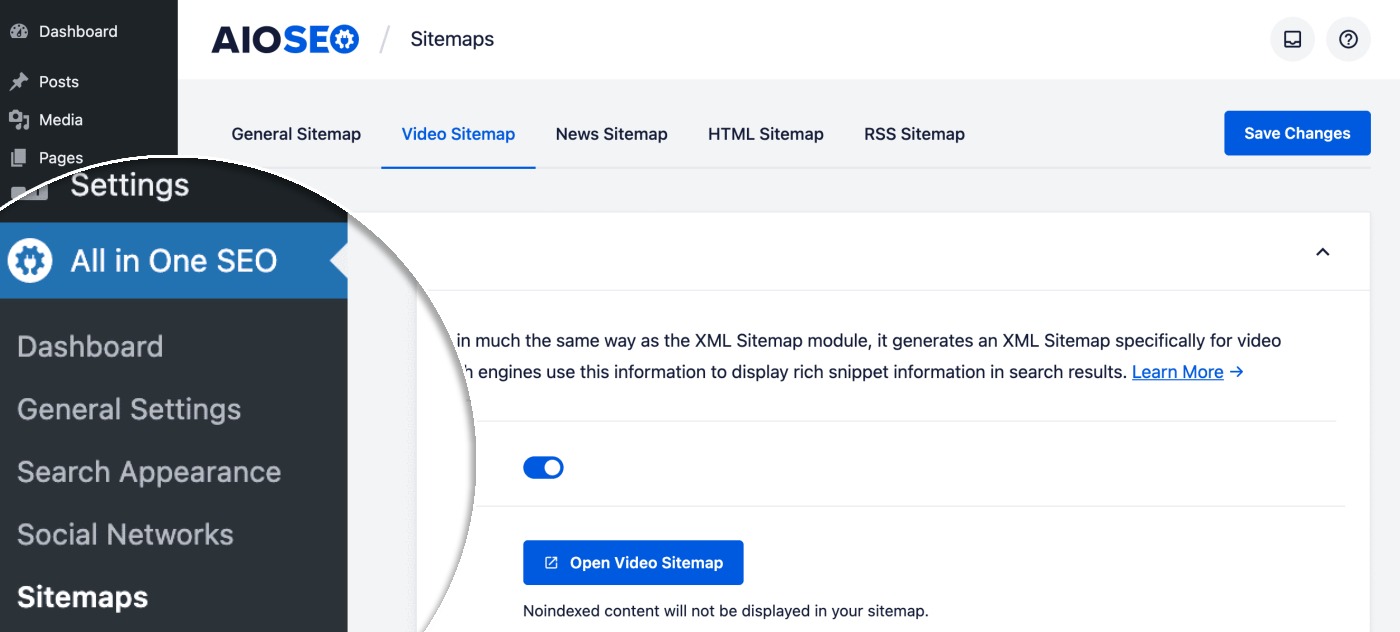The width and height of the screenshot is (1400, 632).
Task: Switch to the News Sitemap tab
Action: [x=611, y=134]
